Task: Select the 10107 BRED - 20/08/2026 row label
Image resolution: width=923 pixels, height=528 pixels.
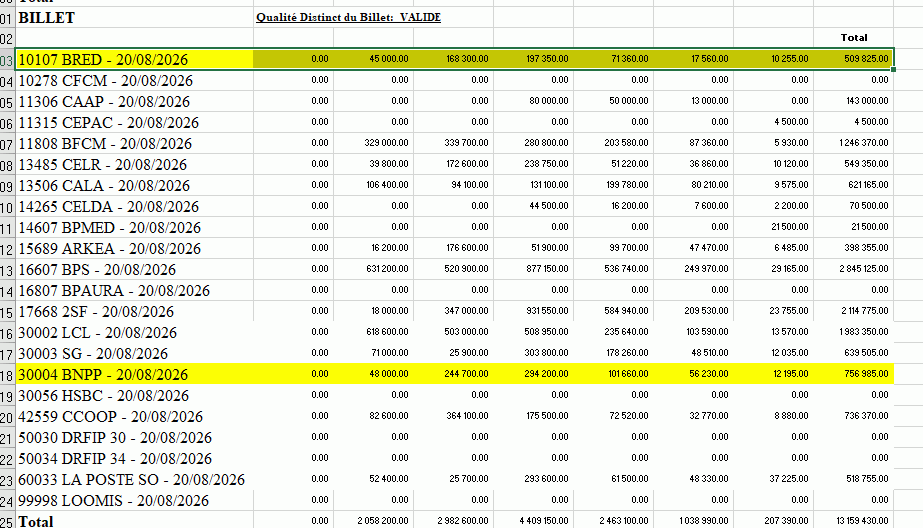Action: click(x=135, y=59)
